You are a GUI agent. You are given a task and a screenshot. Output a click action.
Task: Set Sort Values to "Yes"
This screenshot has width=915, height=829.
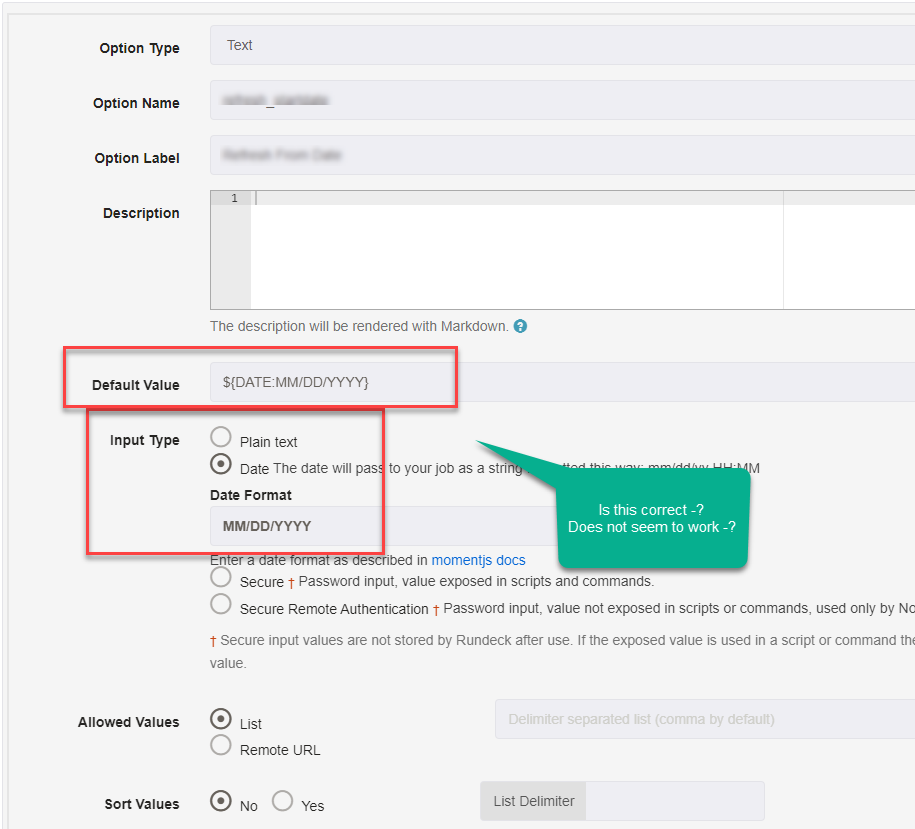click(281, 801)
